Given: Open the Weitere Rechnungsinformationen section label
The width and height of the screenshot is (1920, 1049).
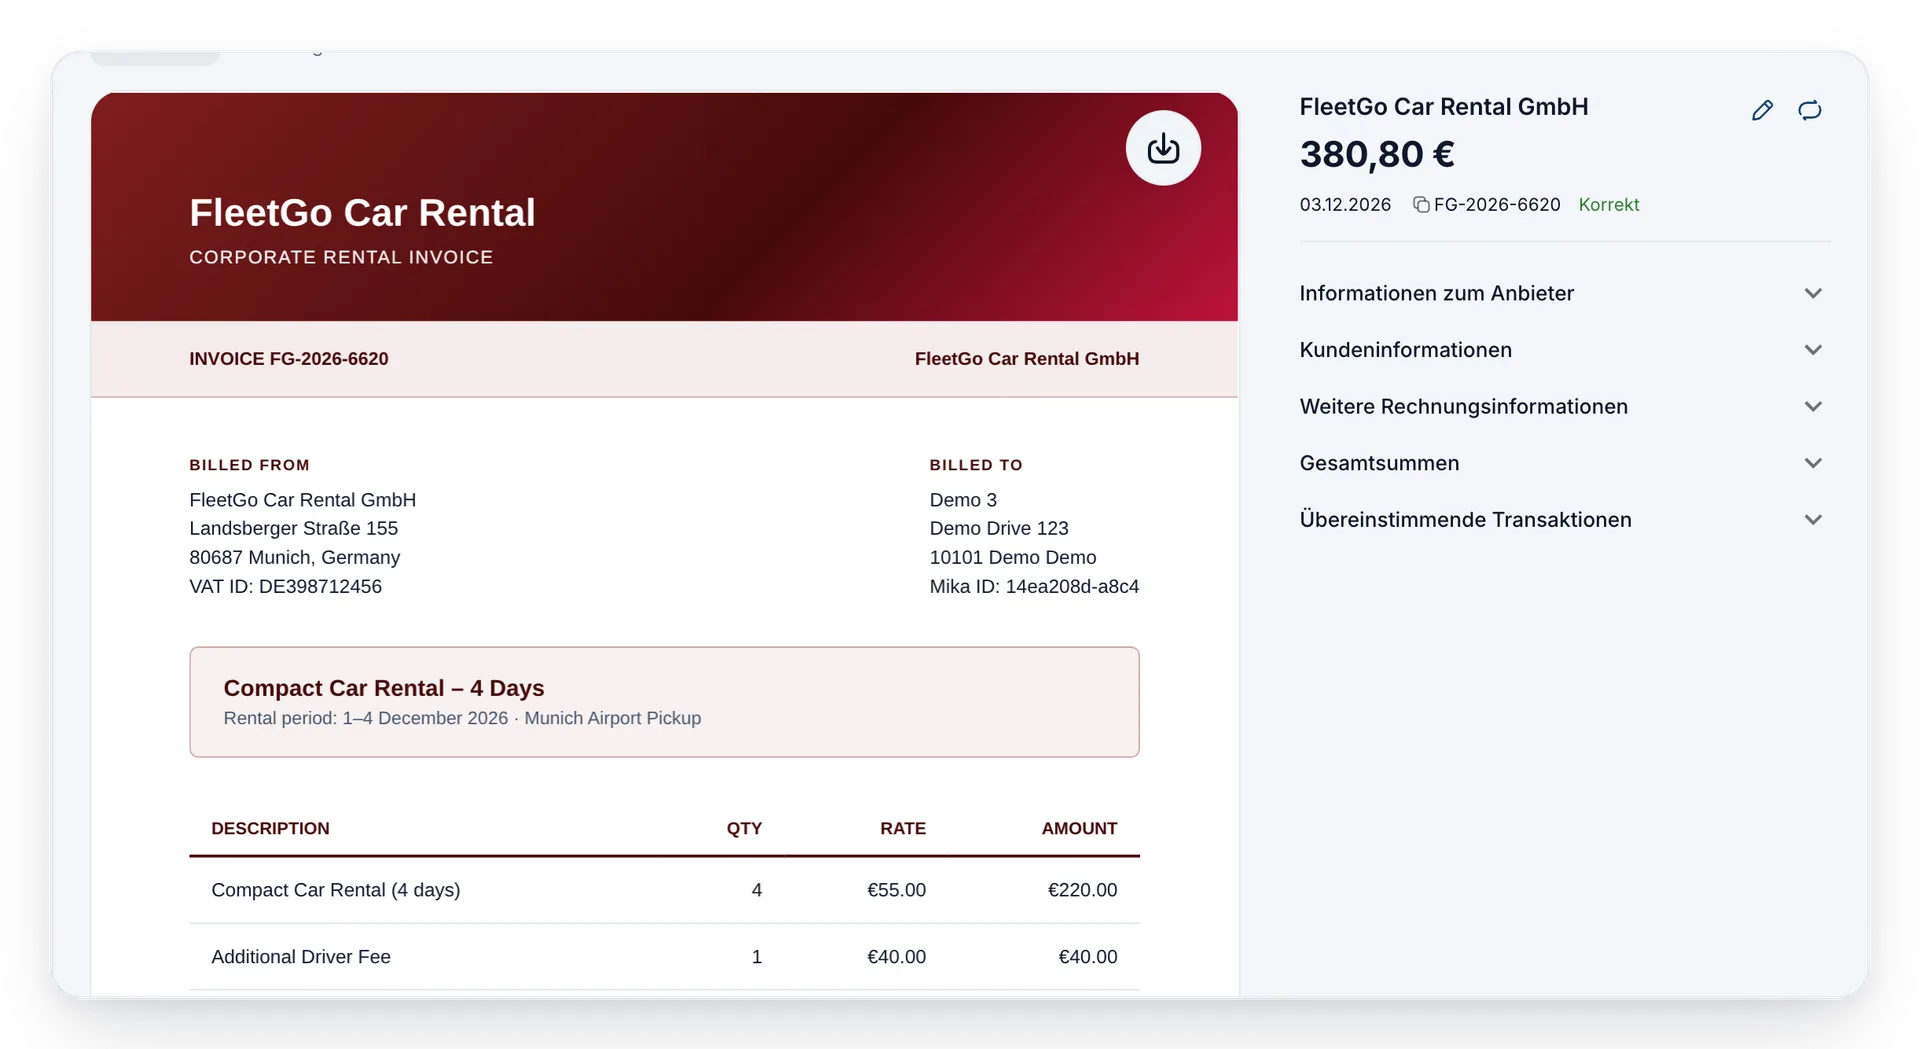Looking at the screenshot, I should (1463, 406).
